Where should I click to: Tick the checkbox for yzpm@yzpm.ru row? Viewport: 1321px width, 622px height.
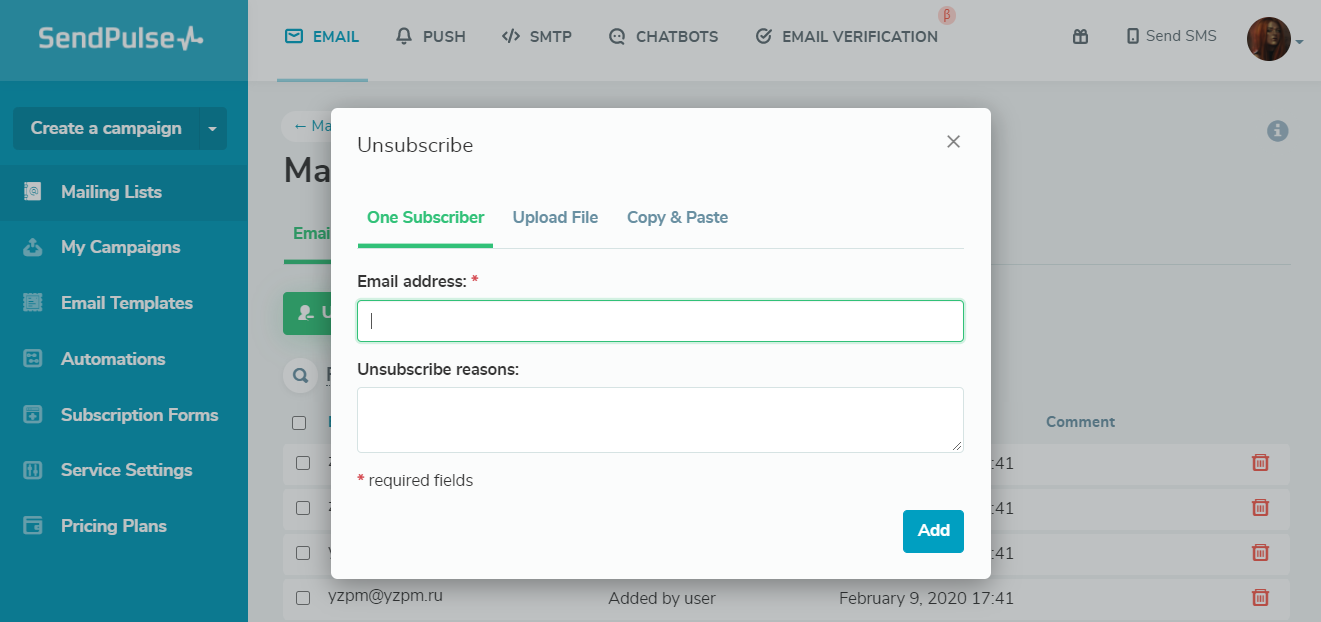pyautogui.click(x=303, y=598)
